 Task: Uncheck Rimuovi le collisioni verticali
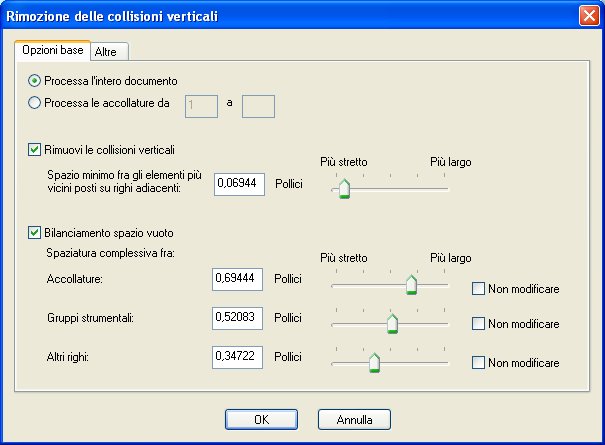(35, 150)
